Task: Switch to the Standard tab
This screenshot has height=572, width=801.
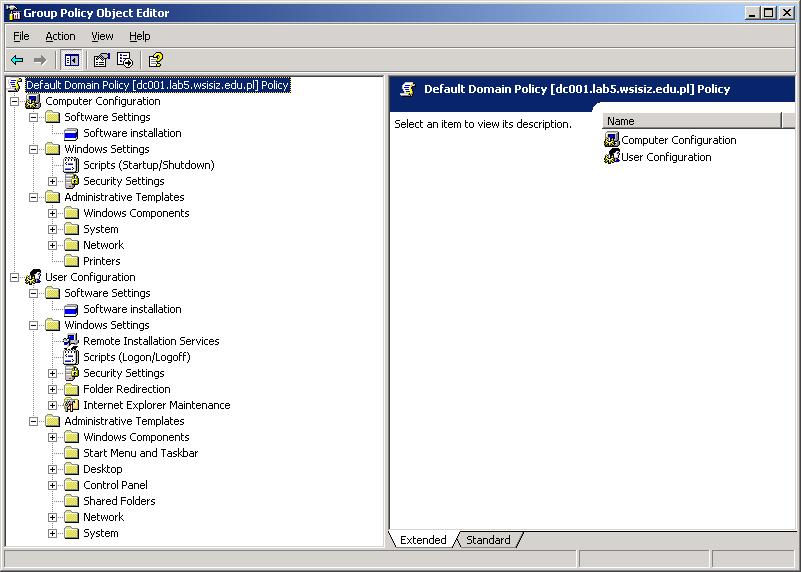Action: click(488, 540)
